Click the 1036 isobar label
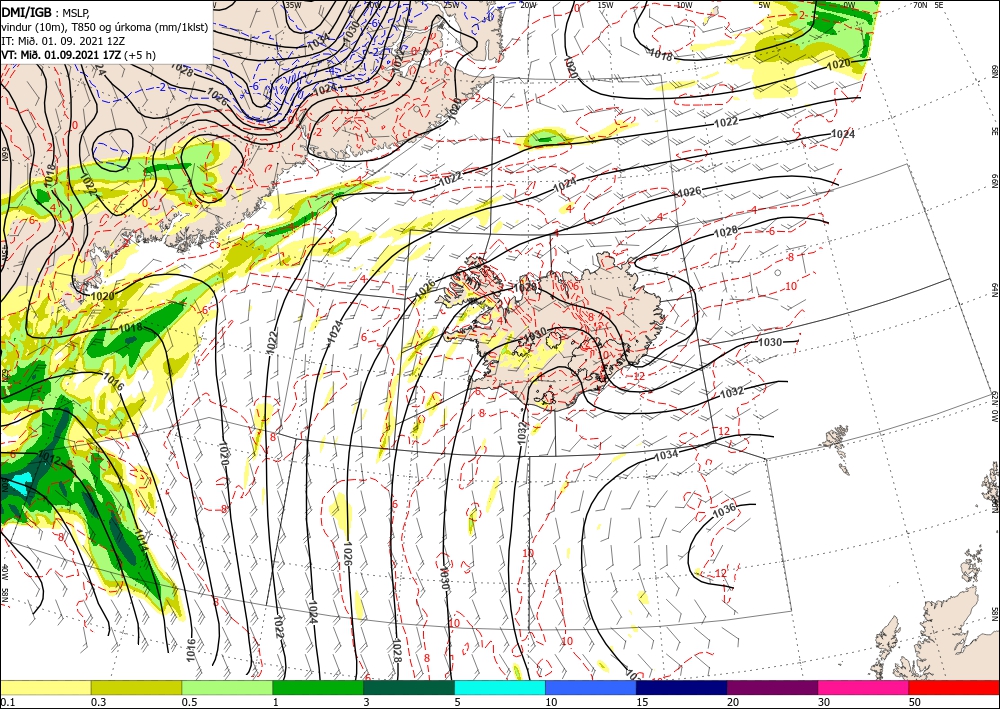This screenshot has width=1000, height=709. (724, 511)
